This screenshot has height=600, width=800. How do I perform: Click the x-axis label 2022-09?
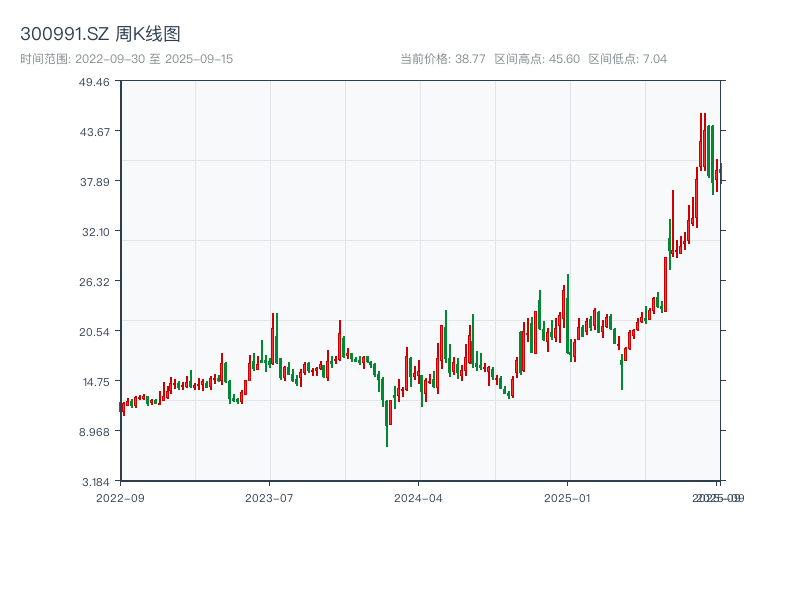[x=120, y=498]
